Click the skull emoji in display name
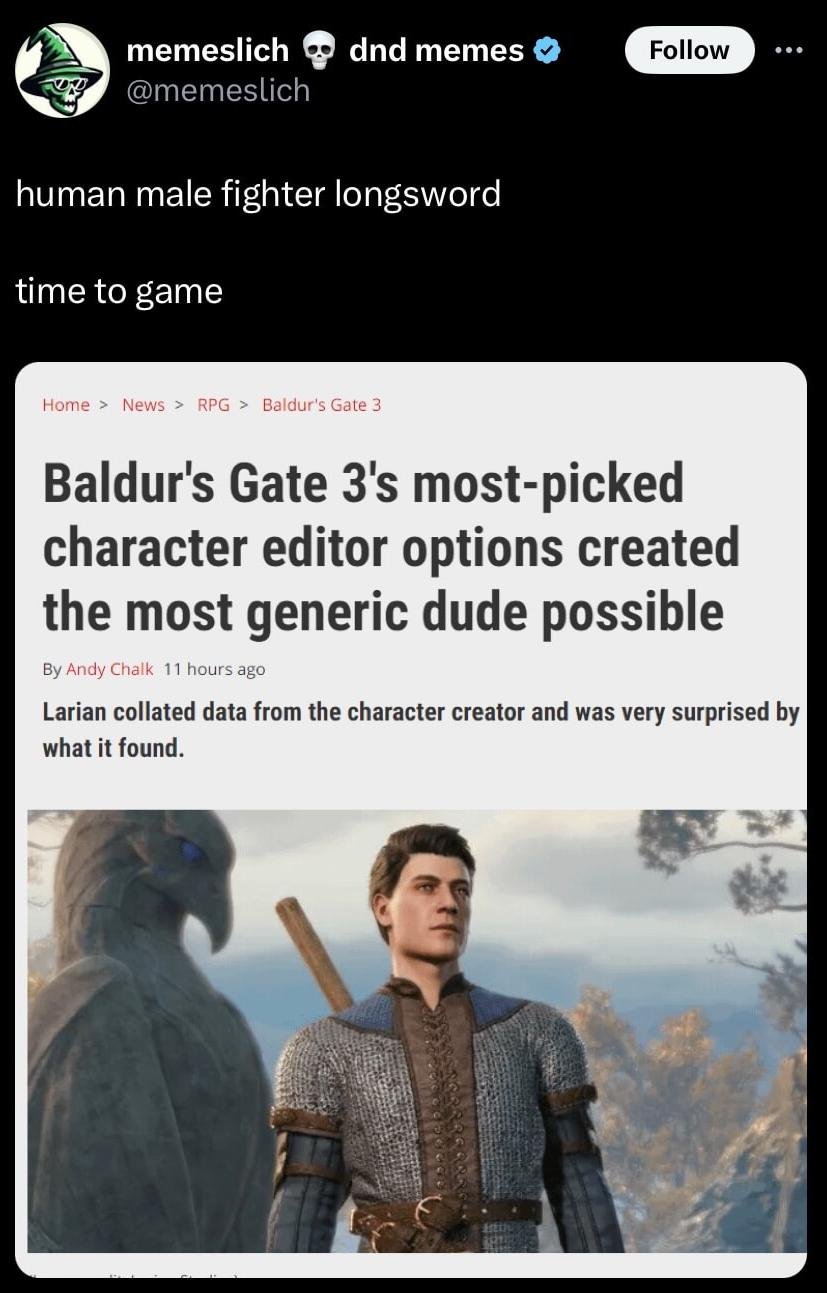This screenshot has width=827, height=1293. point(318,51)
